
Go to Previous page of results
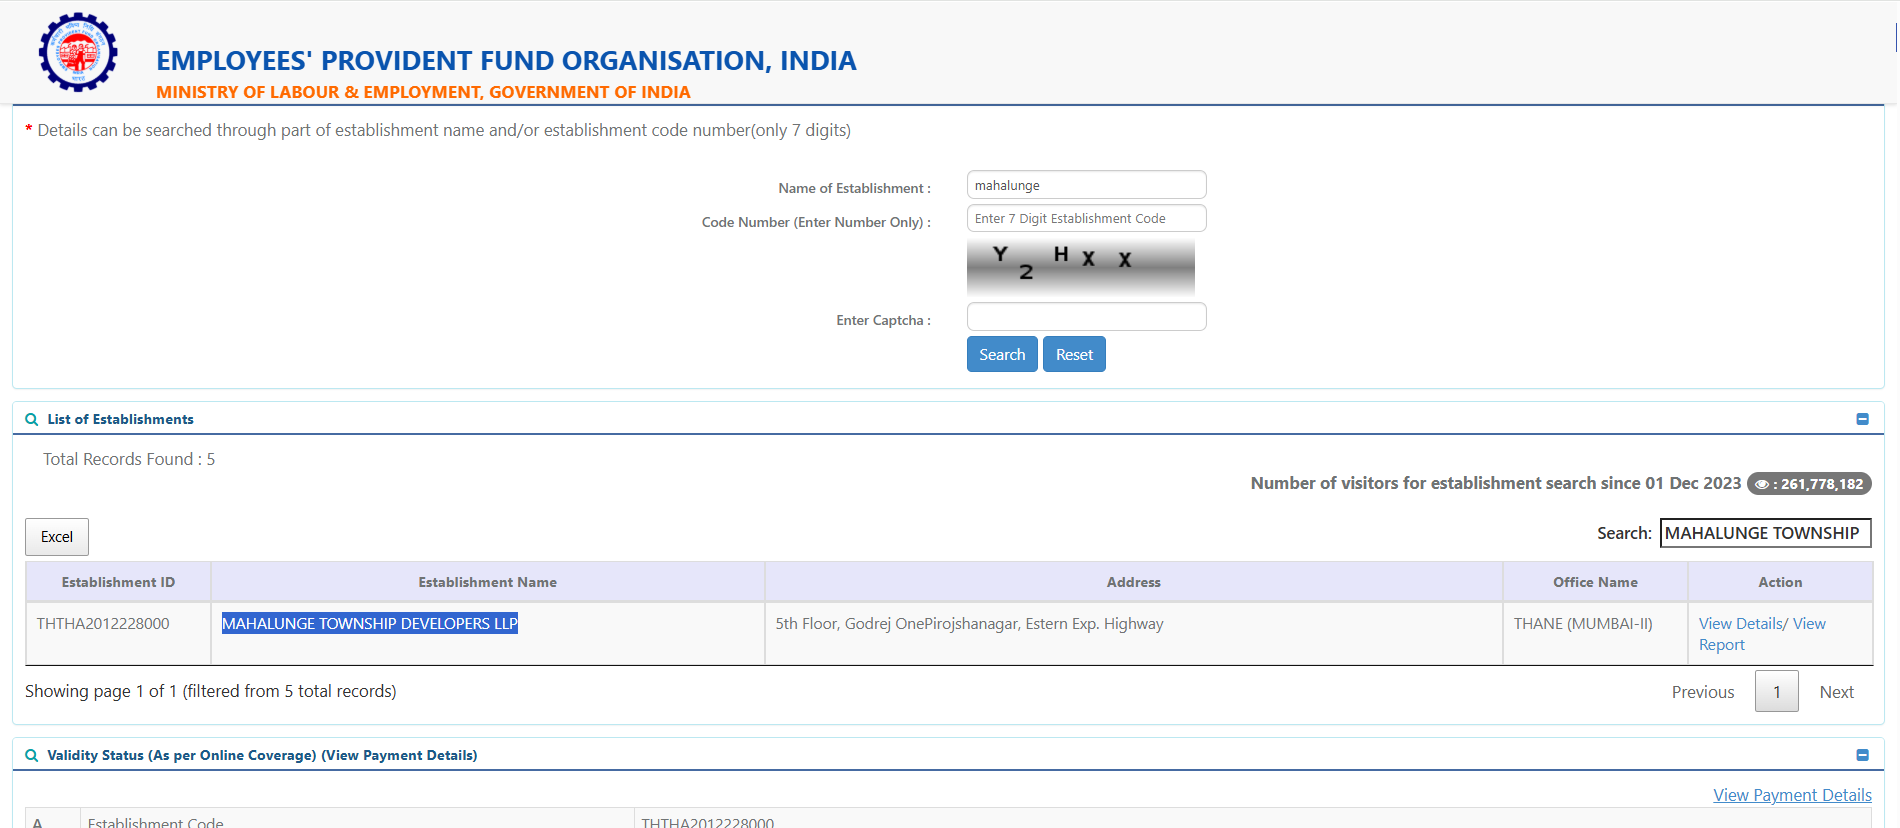(1702, 692)
